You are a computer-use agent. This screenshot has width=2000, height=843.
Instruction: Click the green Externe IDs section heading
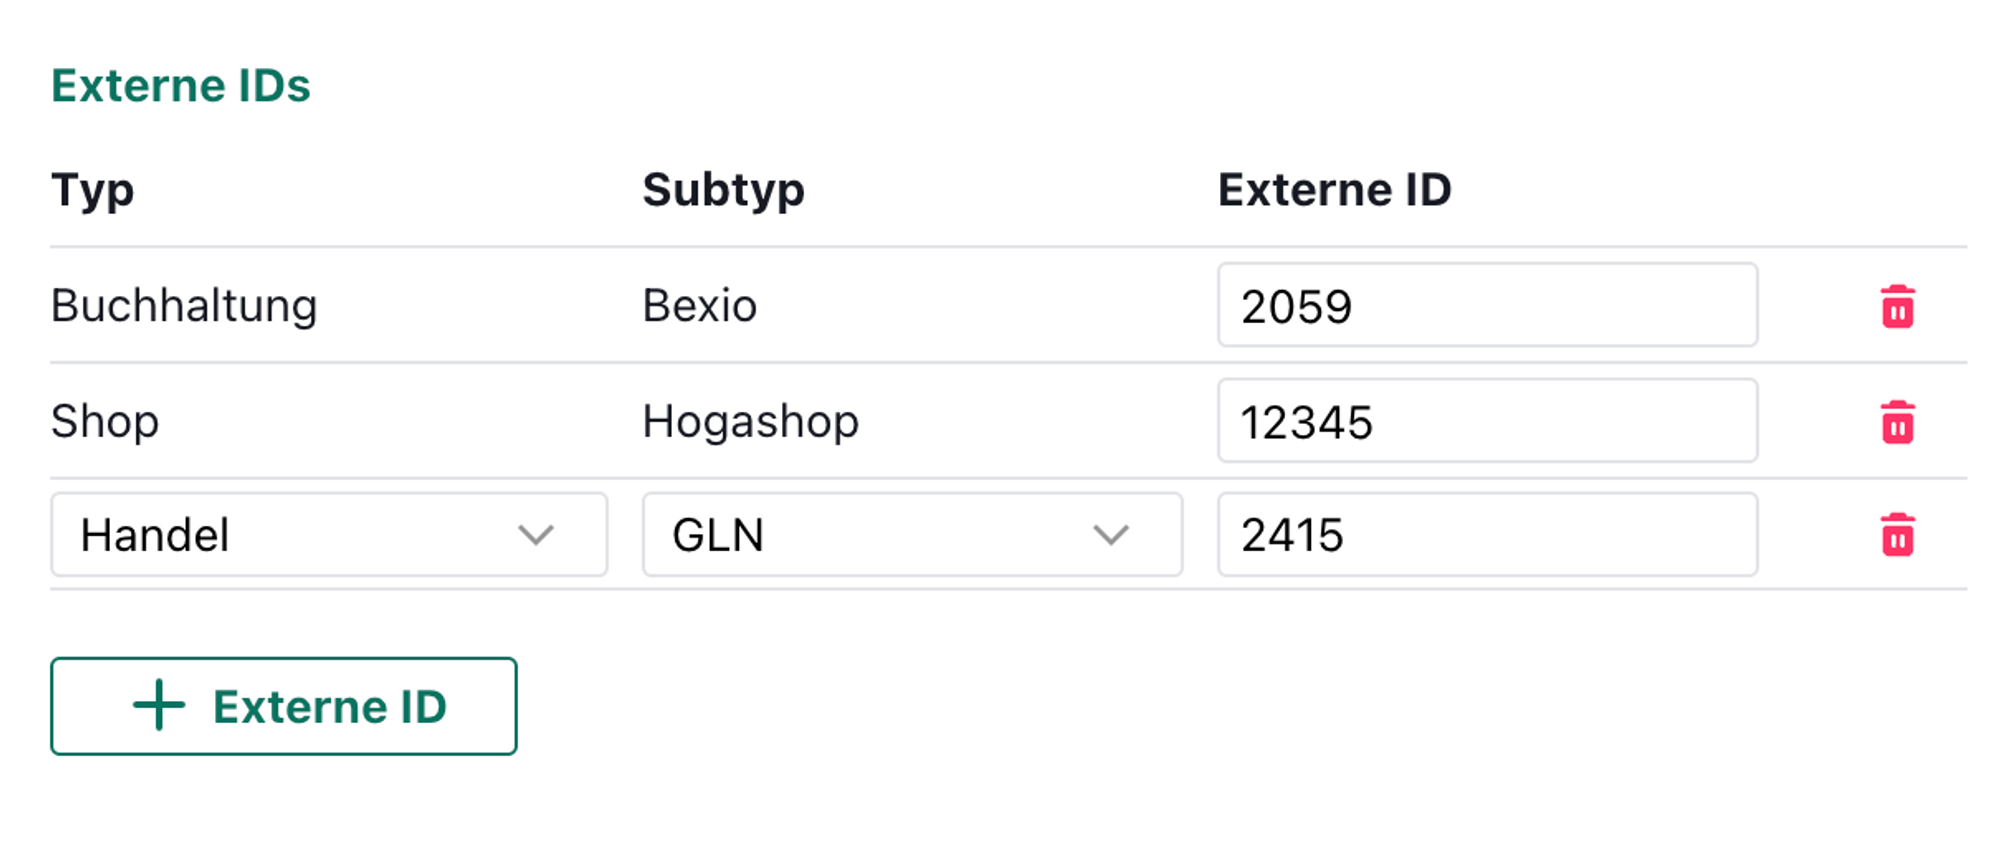click(181, 86)
